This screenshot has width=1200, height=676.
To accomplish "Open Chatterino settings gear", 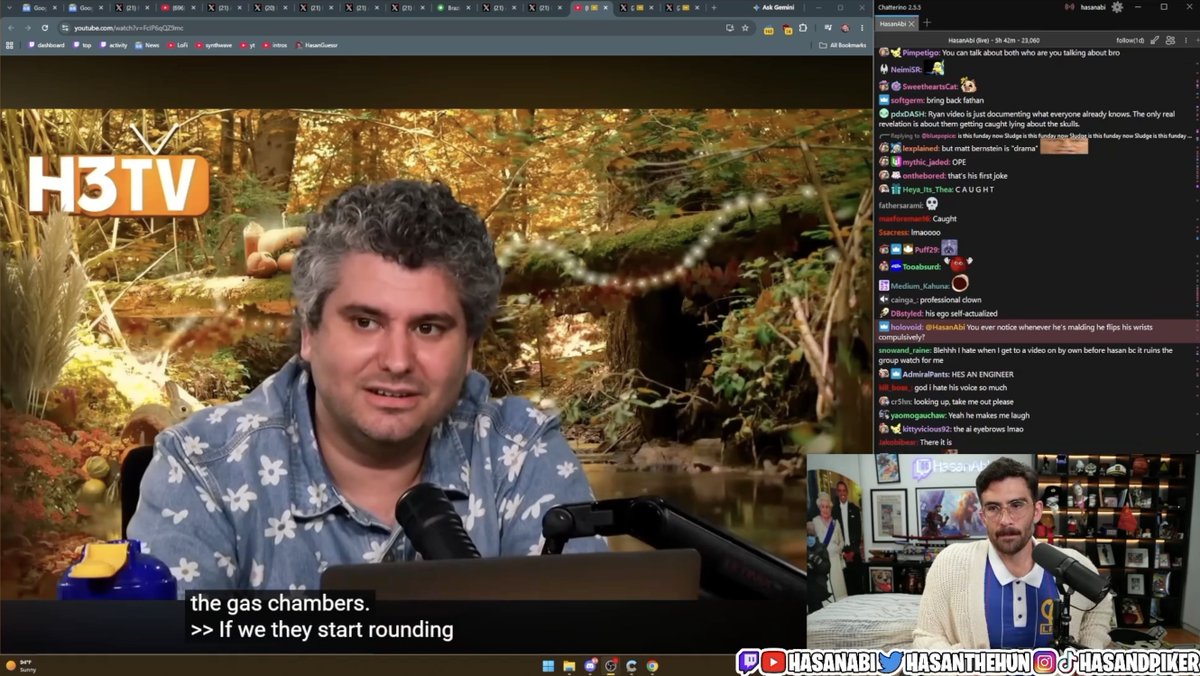I will tap(1117, 7).
